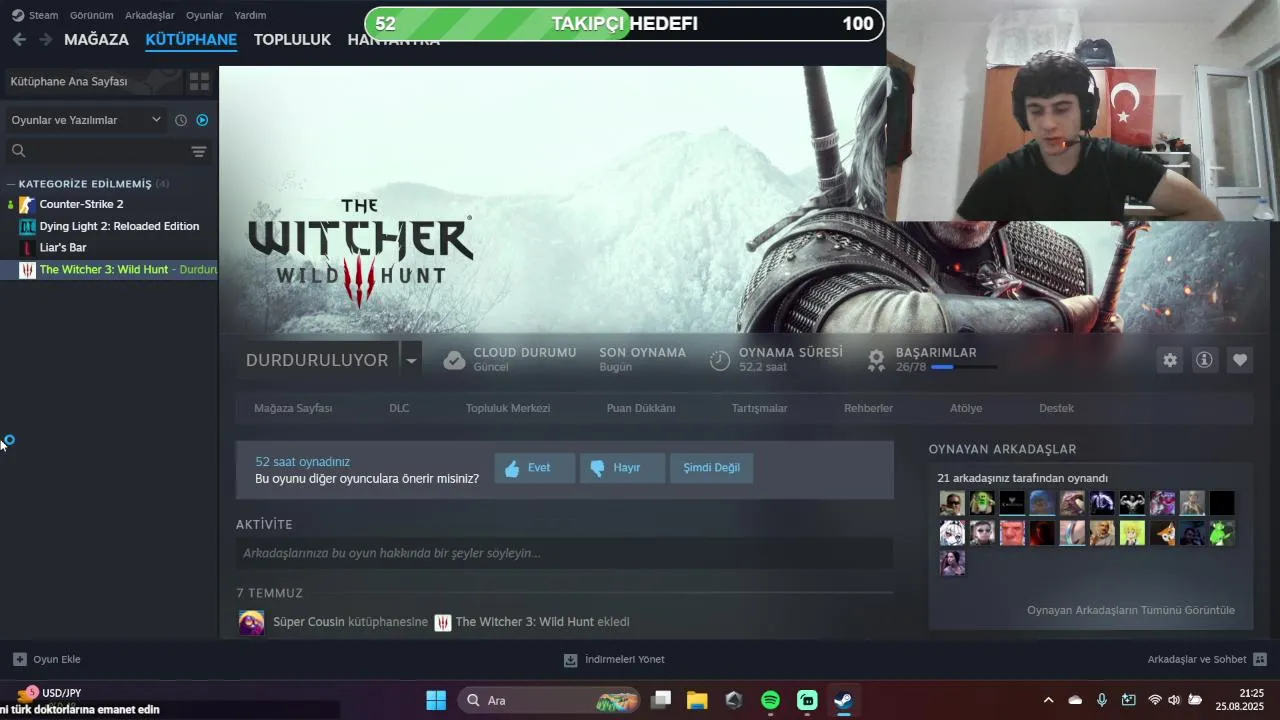
Task: Go forward with the right arrow
Action: 45,39
